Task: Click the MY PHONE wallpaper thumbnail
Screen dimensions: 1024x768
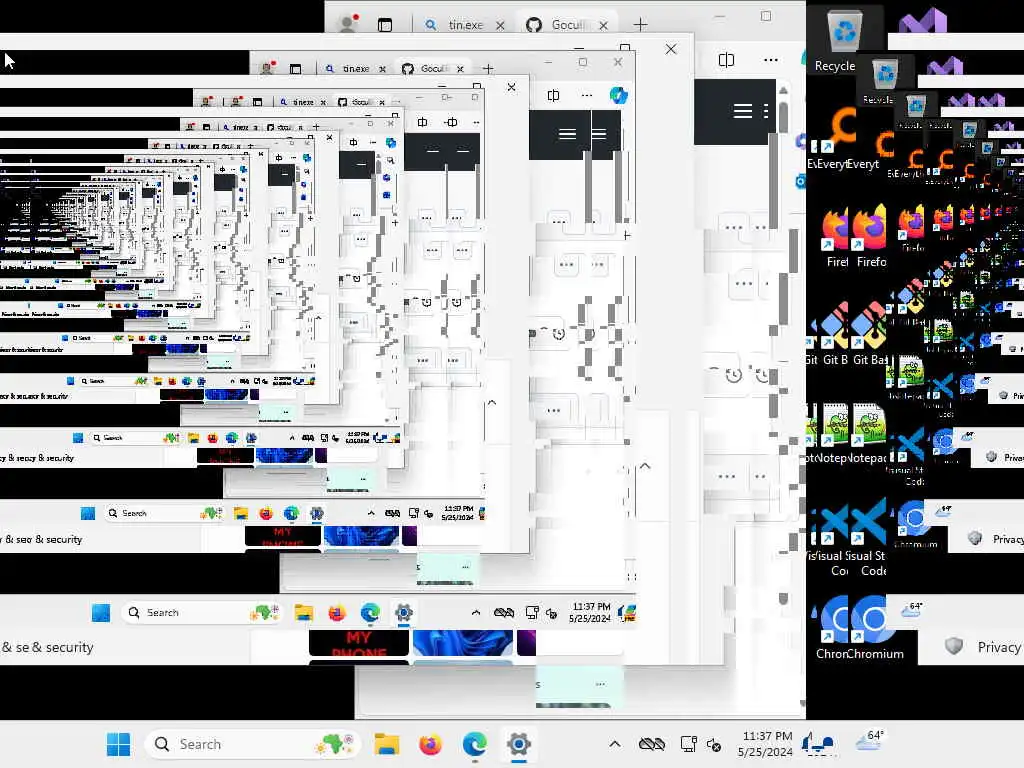Action: (359, 643)
